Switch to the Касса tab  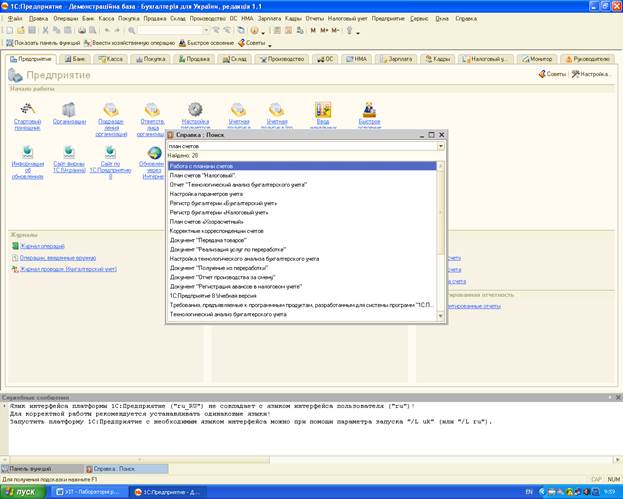(110, 59)
